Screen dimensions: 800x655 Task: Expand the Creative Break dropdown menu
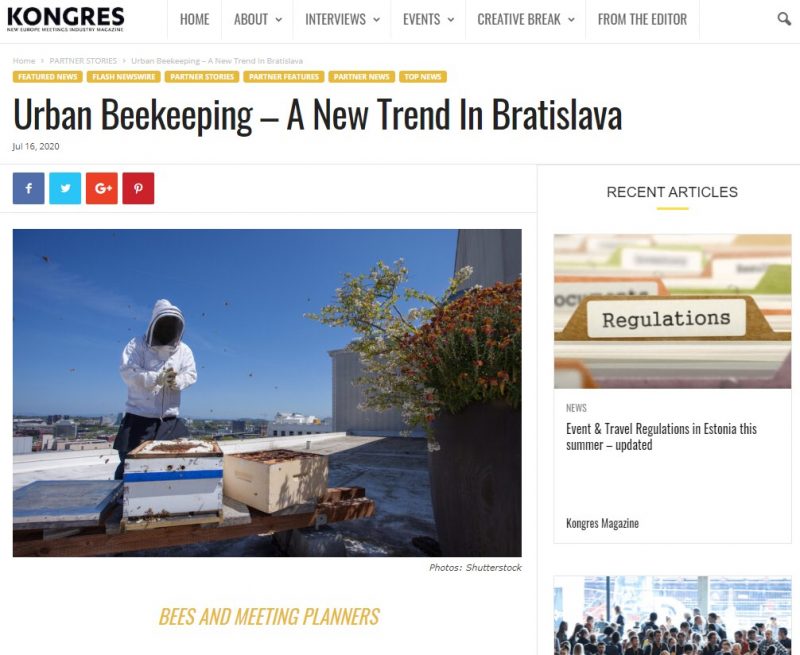click(526, 19)
